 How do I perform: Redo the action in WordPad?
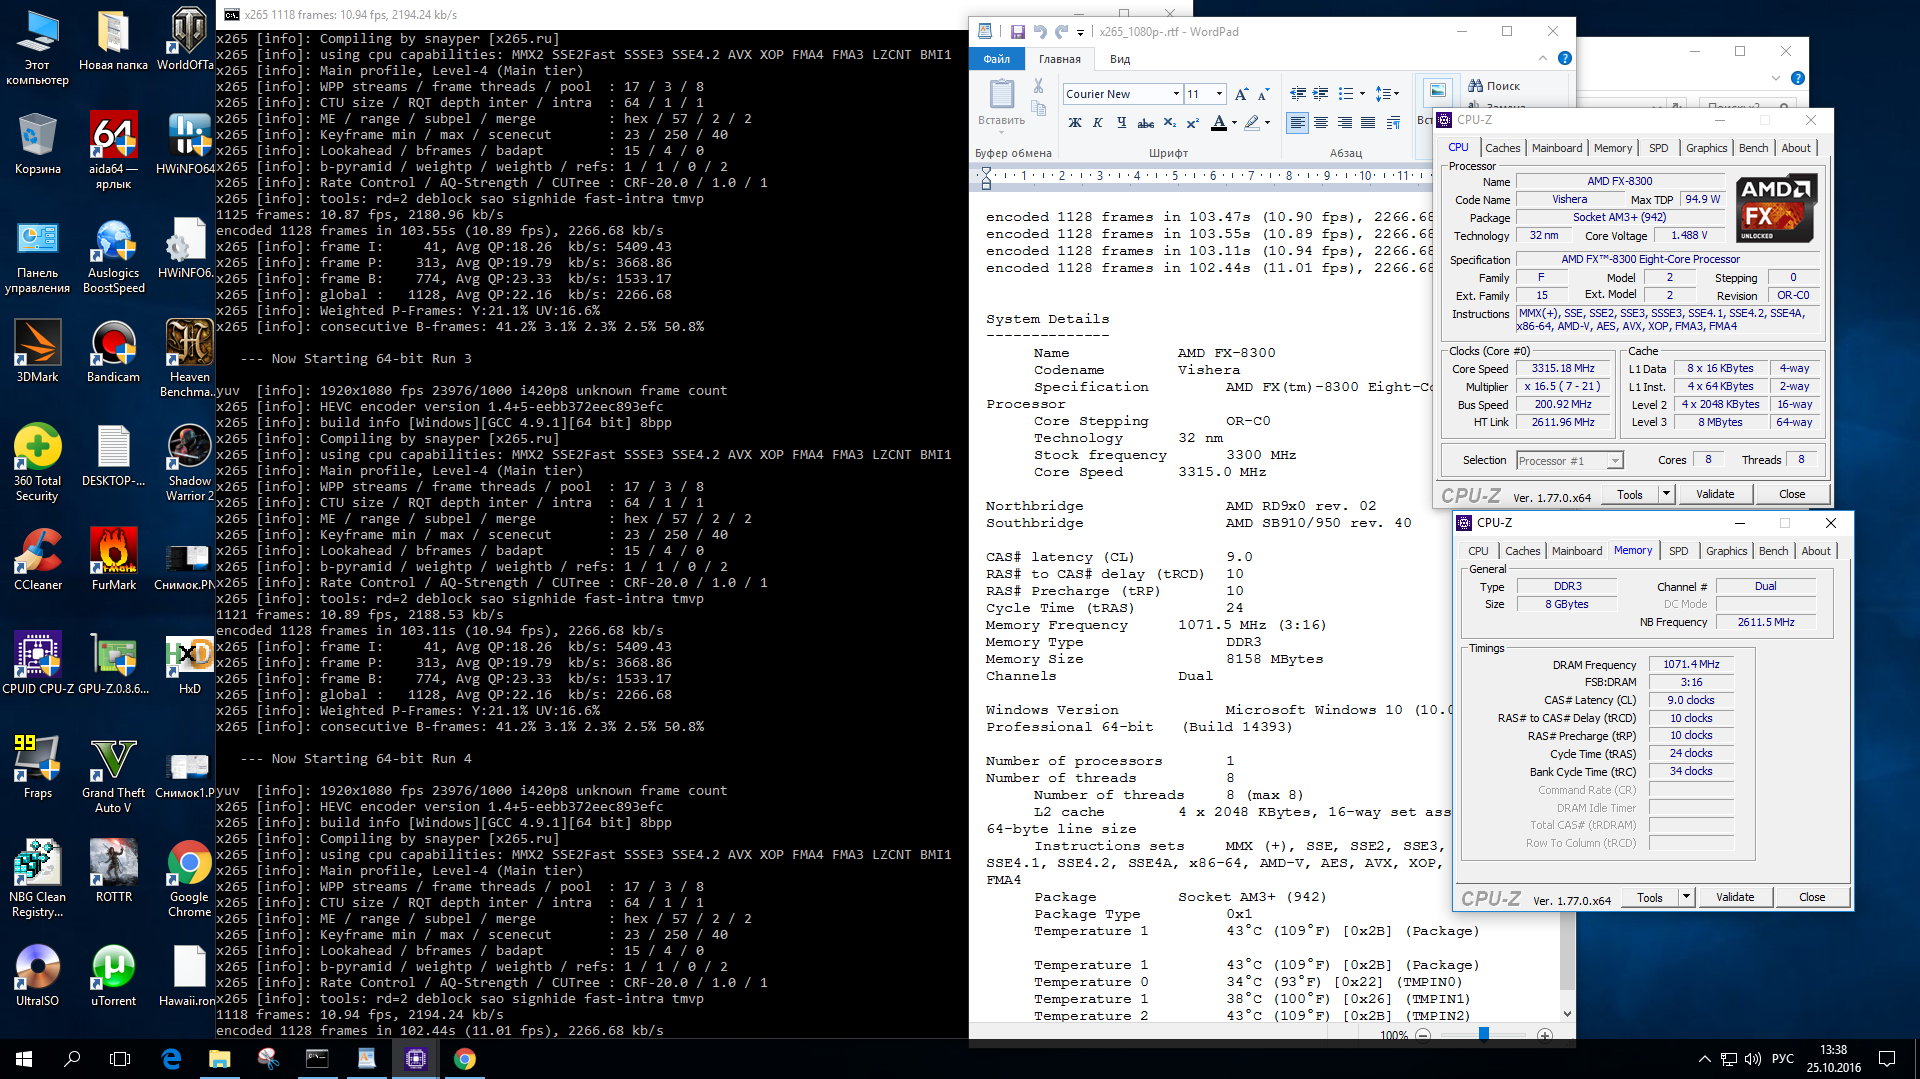(1062, 32)
